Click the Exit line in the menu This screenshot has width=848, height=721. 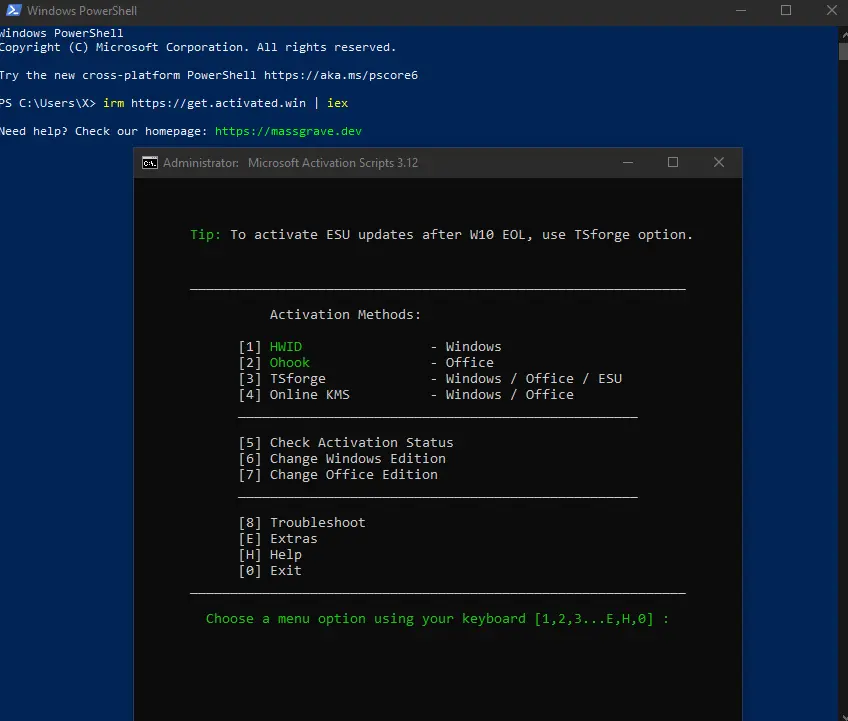pos(270,571)
